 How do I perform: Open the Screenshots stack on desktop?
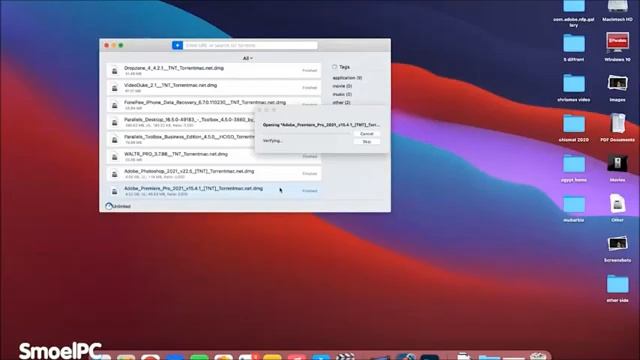tap(618, 244)
